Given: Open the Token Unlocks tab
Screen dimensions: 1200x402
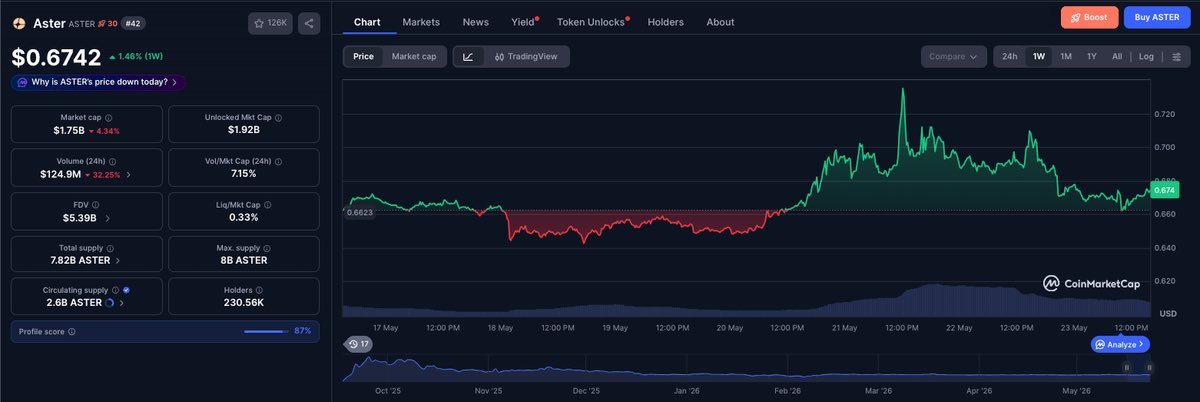Looking at the screenshot, I should tap(591, 22).
